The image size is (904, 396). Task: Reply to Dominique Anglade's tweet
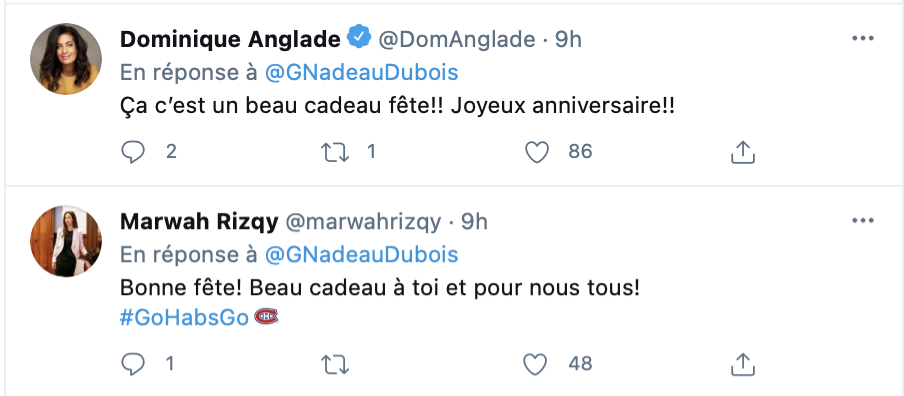133,152
